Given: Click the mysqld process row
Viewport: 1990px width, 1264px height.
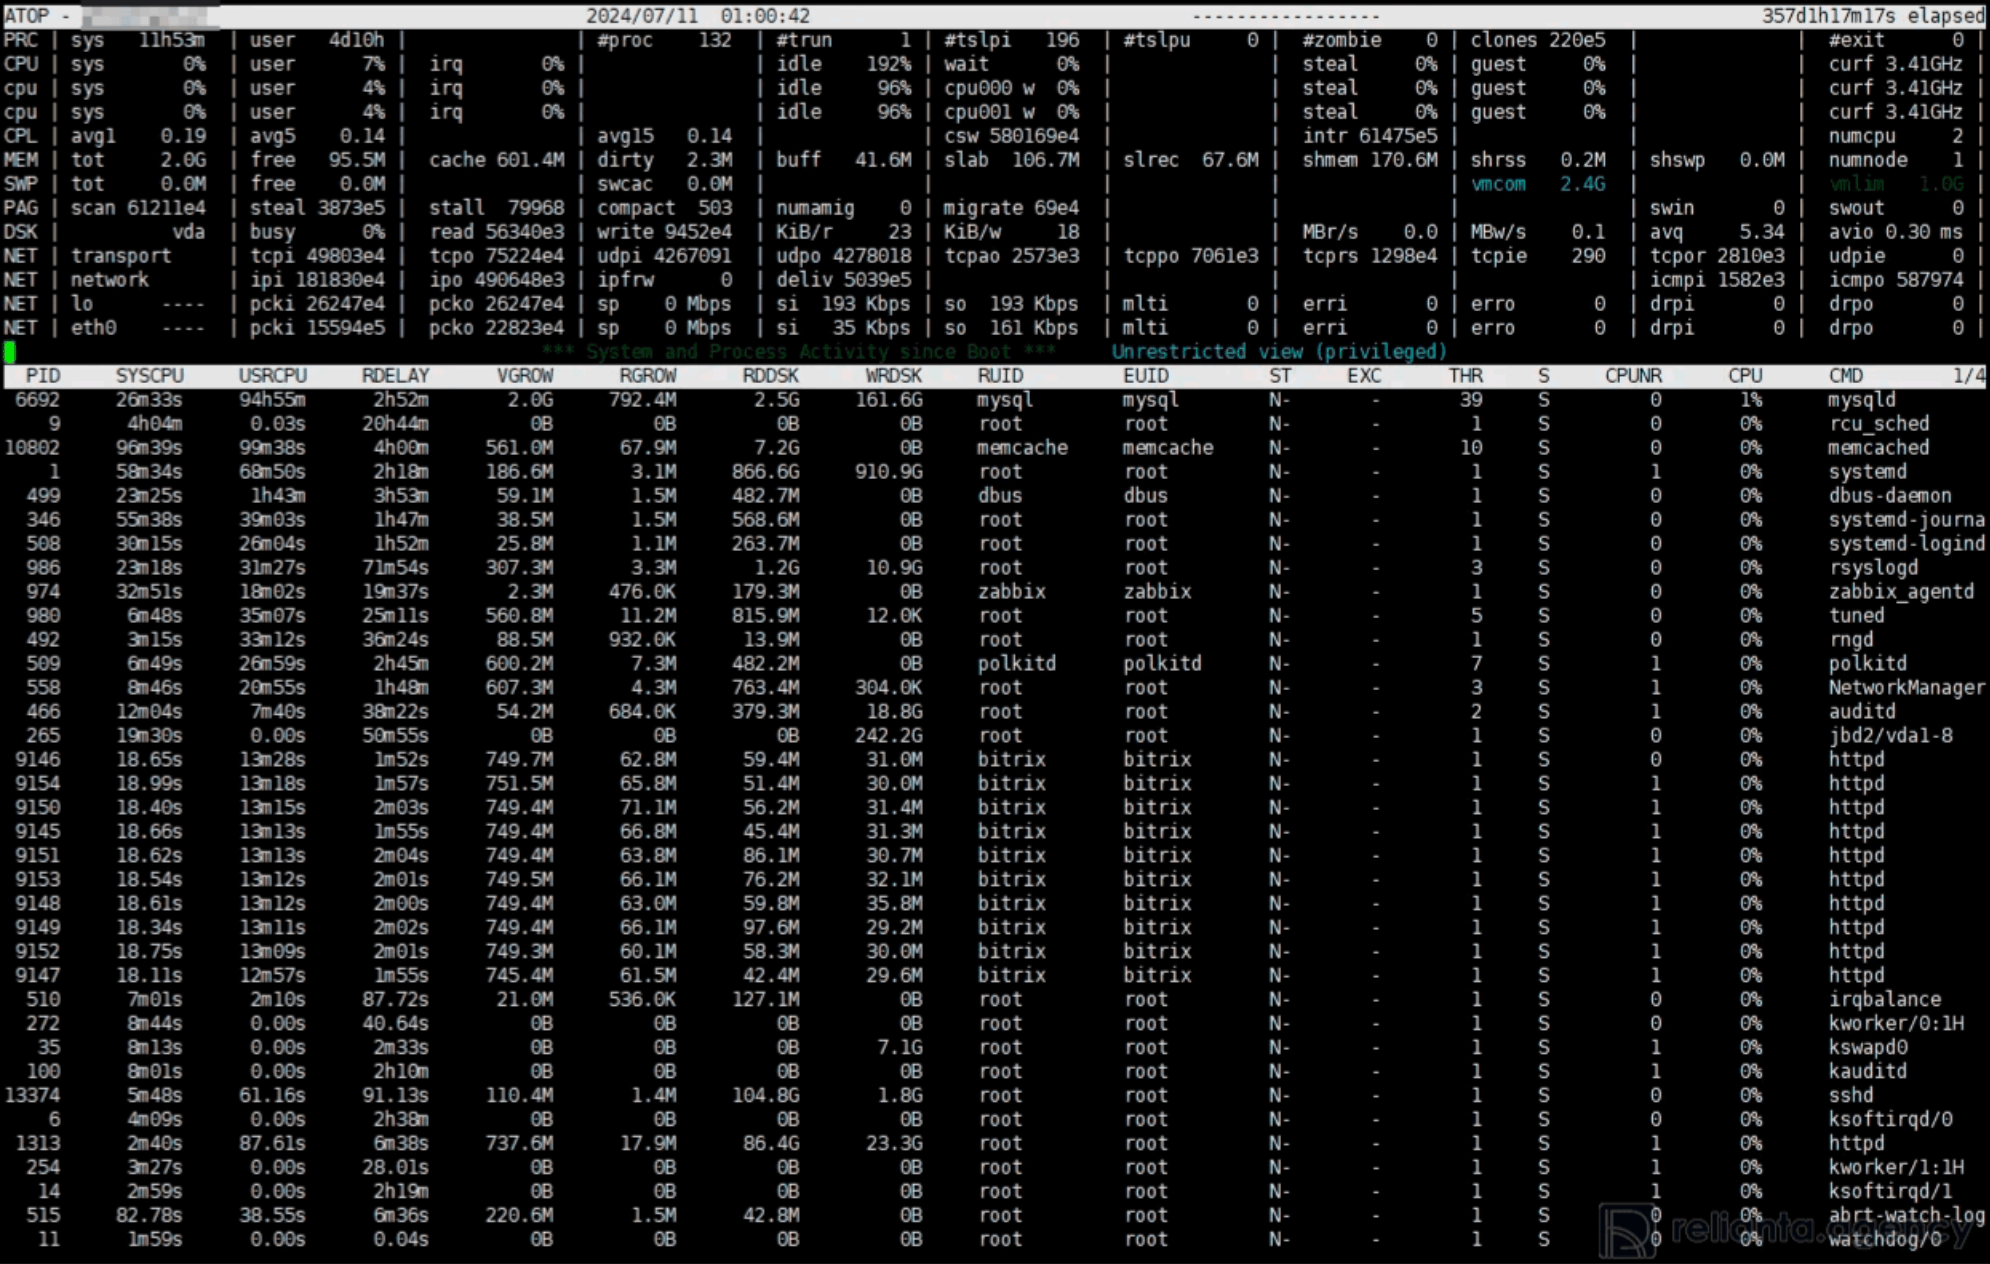Looking at the screenshot, I should point(1860,400).
